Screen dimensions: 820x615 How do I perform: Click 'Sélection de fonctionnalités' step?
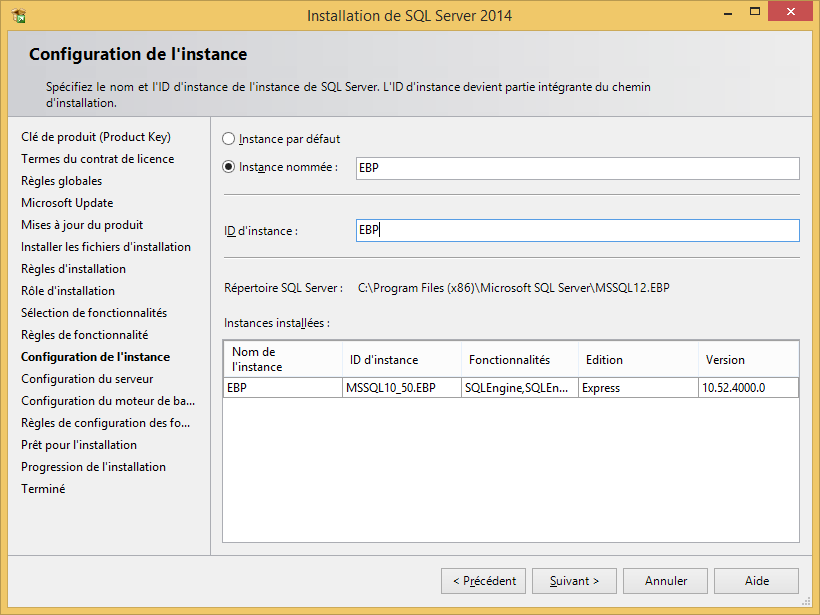click(94, 313)
